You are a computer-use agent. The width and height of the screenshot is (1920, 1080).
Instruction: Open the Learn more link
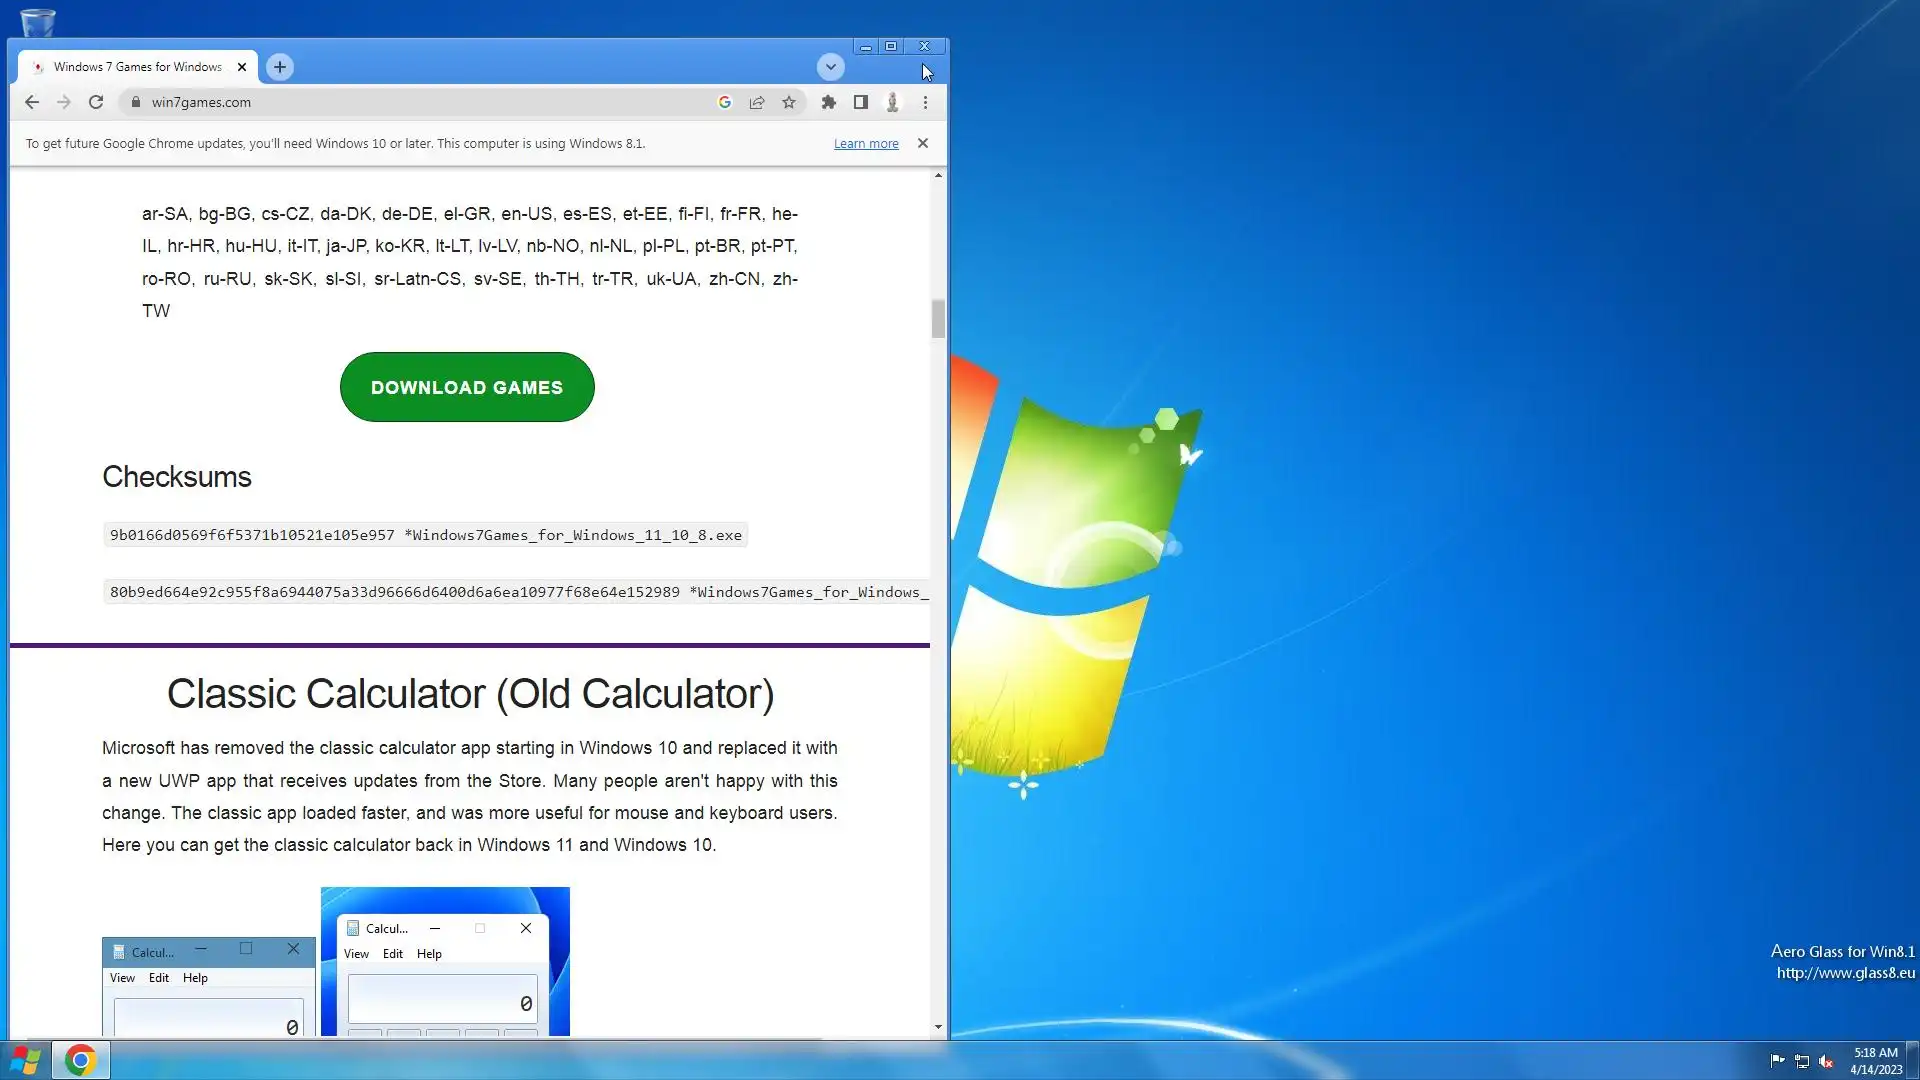[866, 144]
